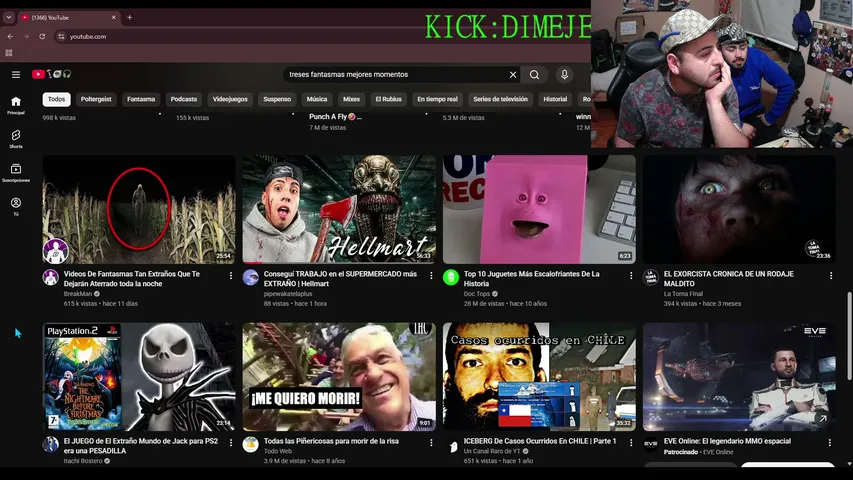Select the Todos filter chip
Viewport: 853px width, 480px height.
click(56, 99)
